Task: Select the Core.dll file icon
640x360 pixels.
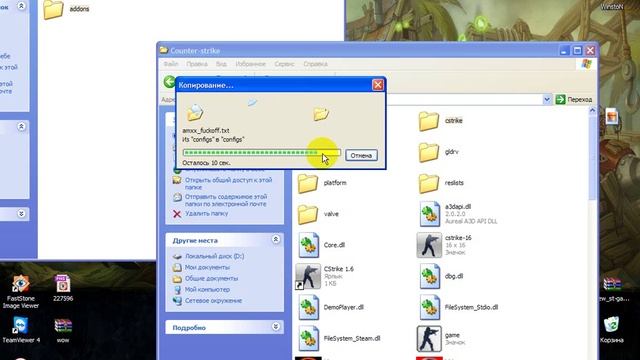Action: click(x=309, y=245)
